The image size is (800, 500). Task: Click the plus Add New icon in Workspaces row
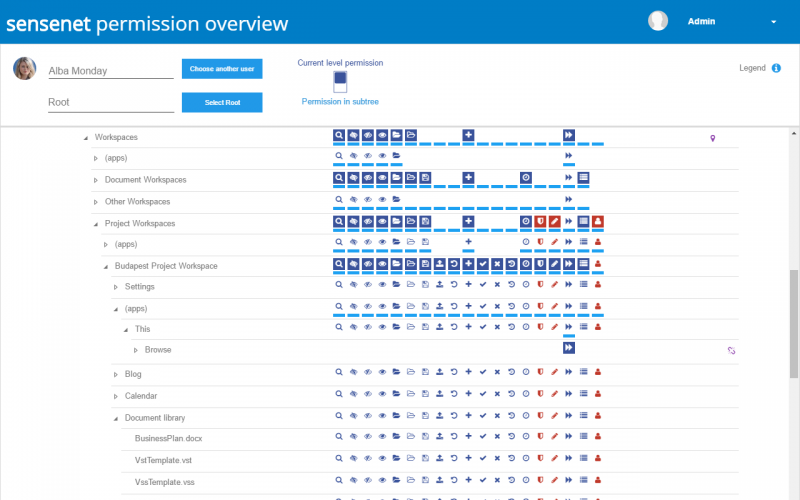pos(468,135)
